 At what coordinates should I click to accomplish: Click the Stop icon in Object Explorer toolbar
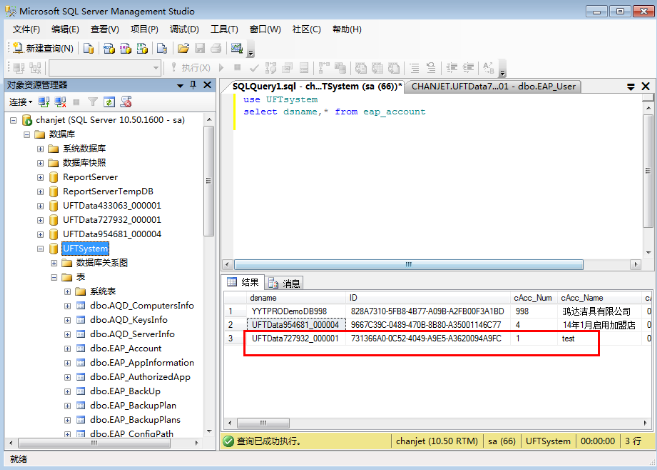[x=76, y=102]
